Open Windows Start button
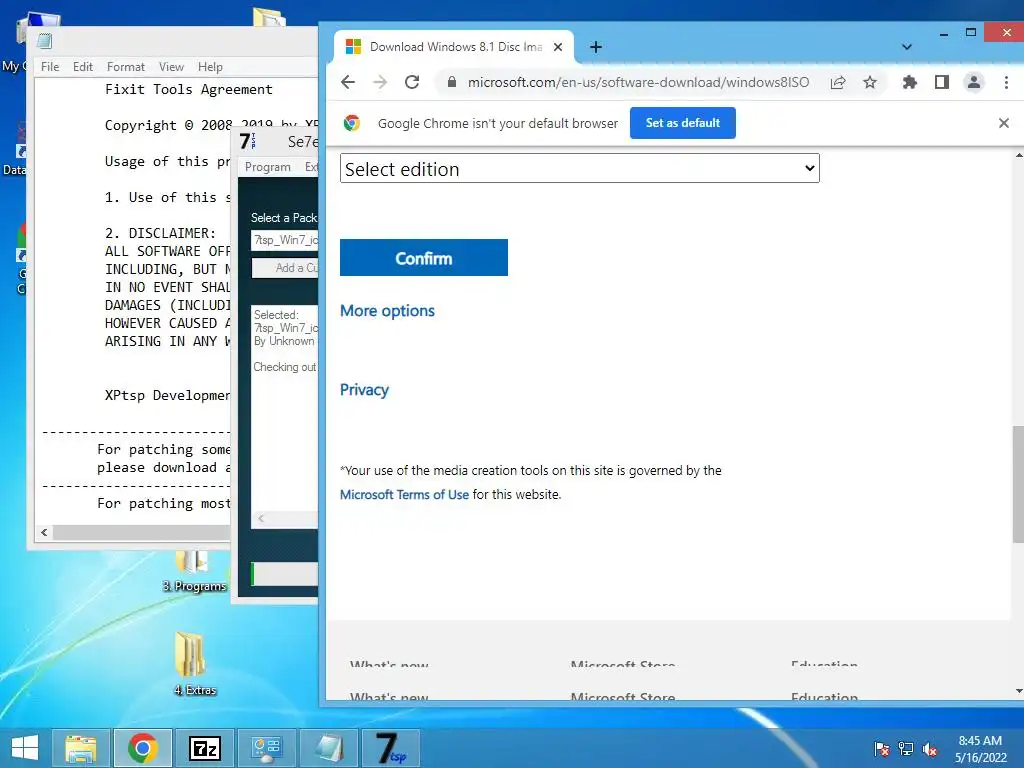The image size is (1024, 768). [x=25, y=748]
